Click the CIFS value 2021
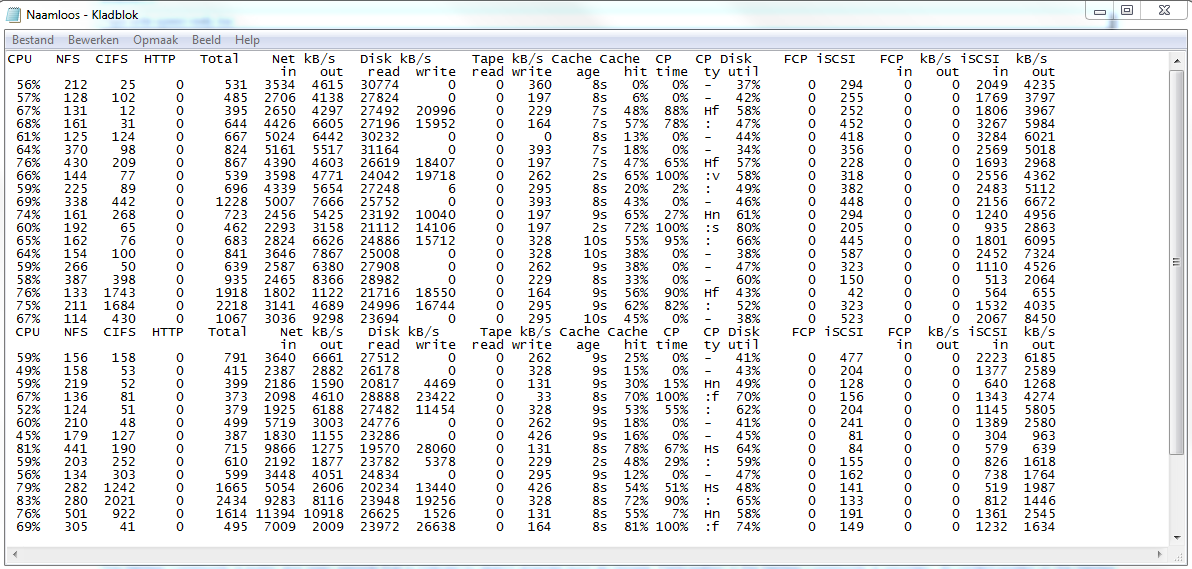Image resolution: width=1192 pixels, height=569 pixels. [x=120, y=502]
